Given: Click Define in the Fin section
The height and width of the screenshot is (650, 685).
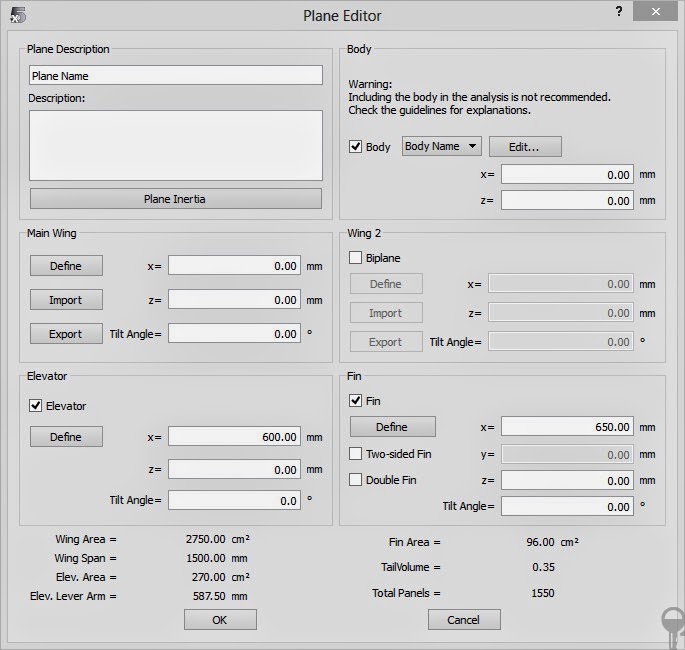Looking at the screenshot, I should (391, 427).
